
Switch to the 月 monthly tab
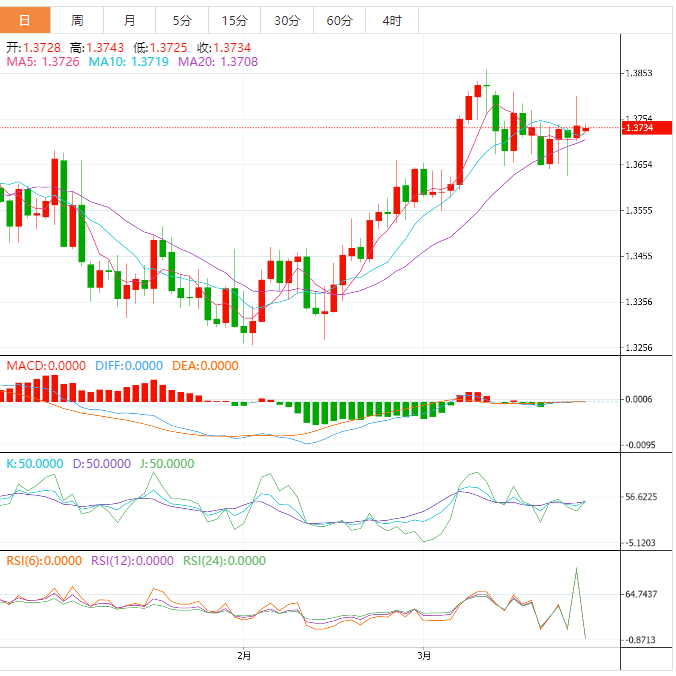coord(129,20)
